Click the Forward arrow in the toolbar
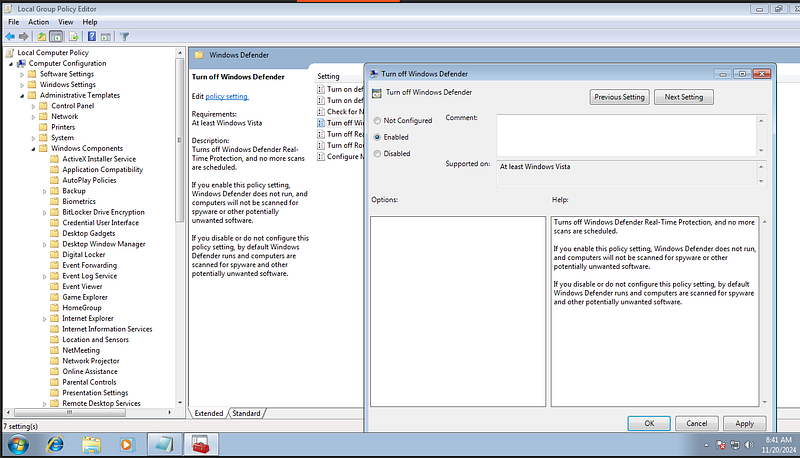The width and height of the screenshot is (800, 458). click(23, 37)
